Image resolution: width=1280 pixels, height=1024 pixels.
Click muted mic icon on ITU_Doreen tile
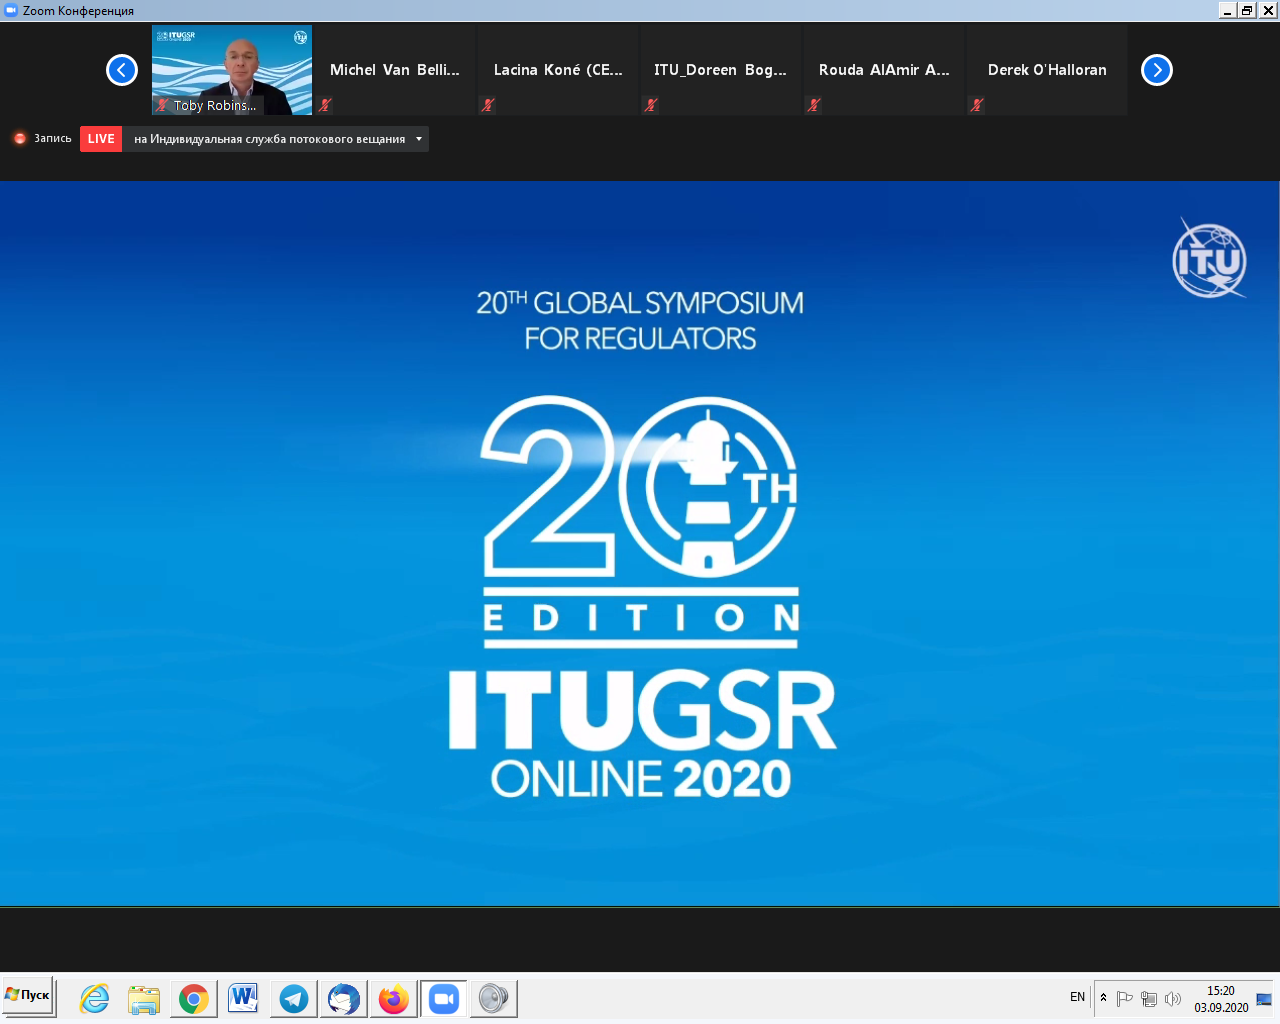coord(651,105)
